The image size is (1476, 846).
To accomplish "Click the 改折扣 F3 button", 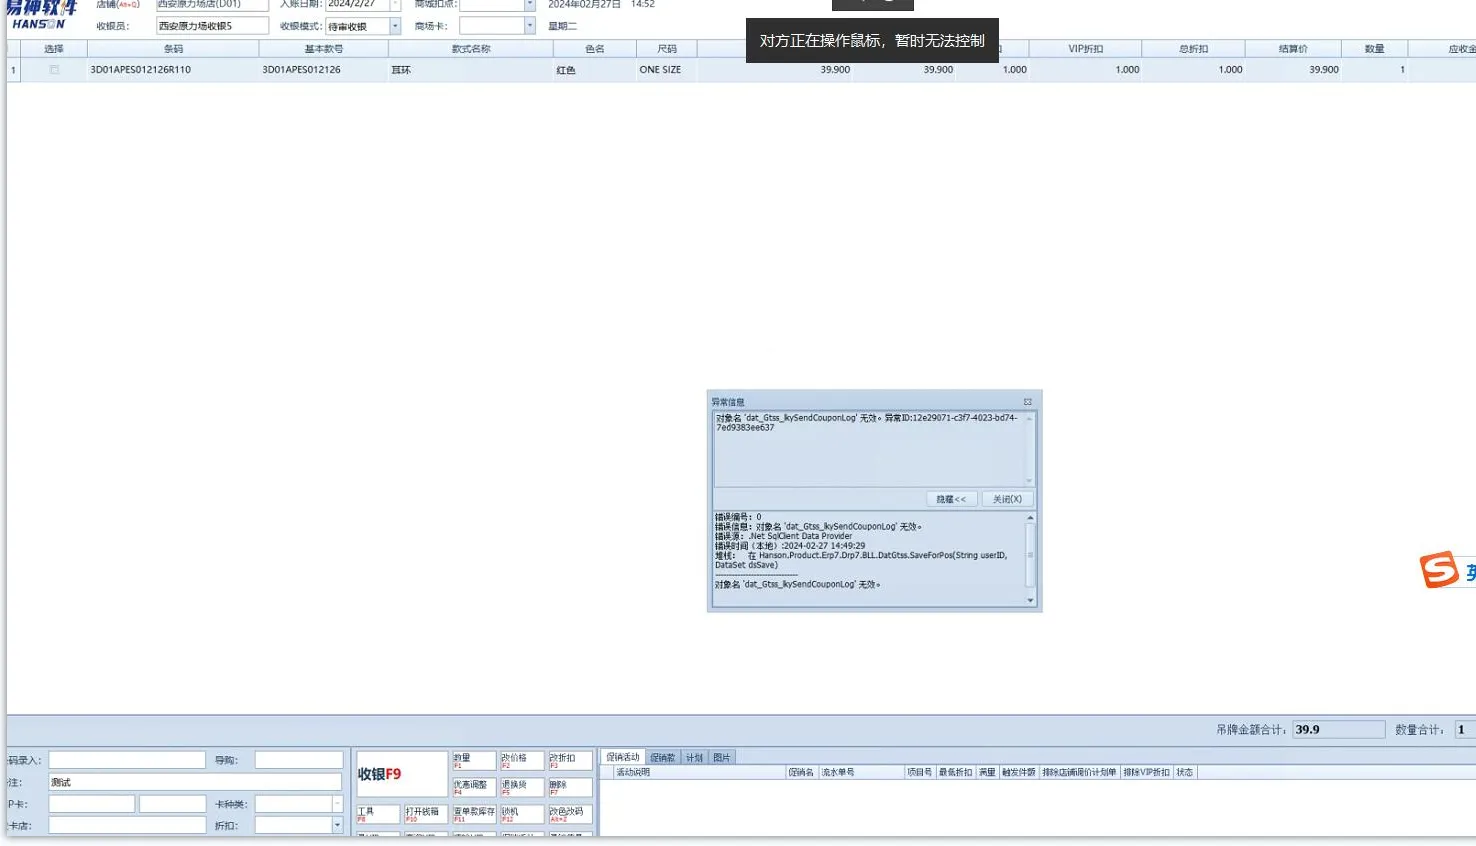I will [x=570, y=761].
